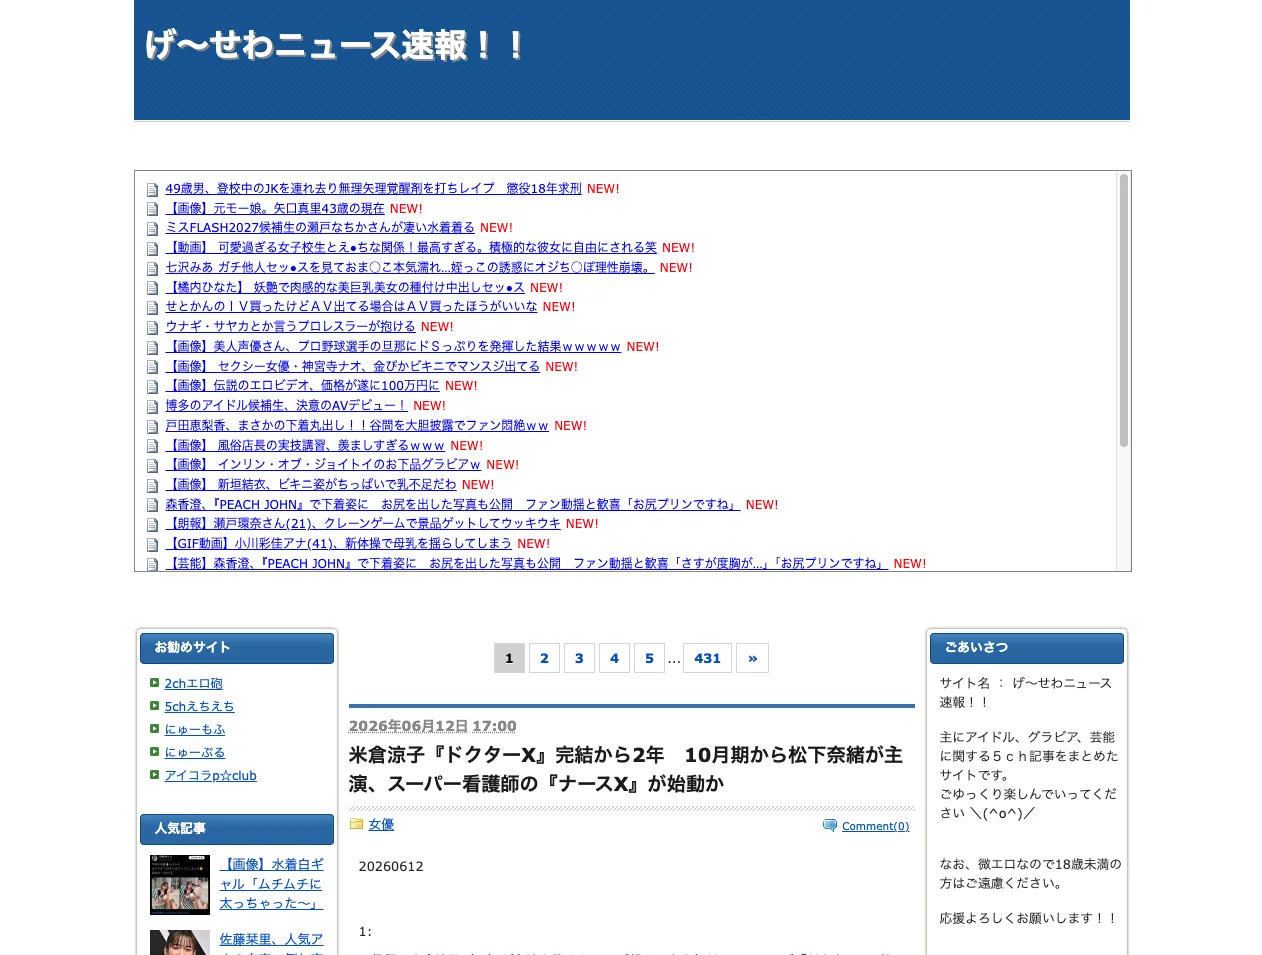Click the date 2026年06月12日 17:00
Viewport: 1262px width, 955px height.
pyautogui.click(x=433, y=726)
